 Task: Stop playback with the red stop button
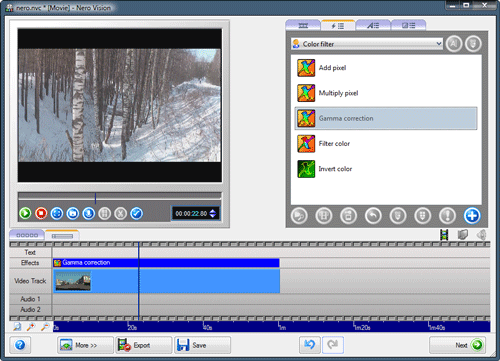click(41, 213)
